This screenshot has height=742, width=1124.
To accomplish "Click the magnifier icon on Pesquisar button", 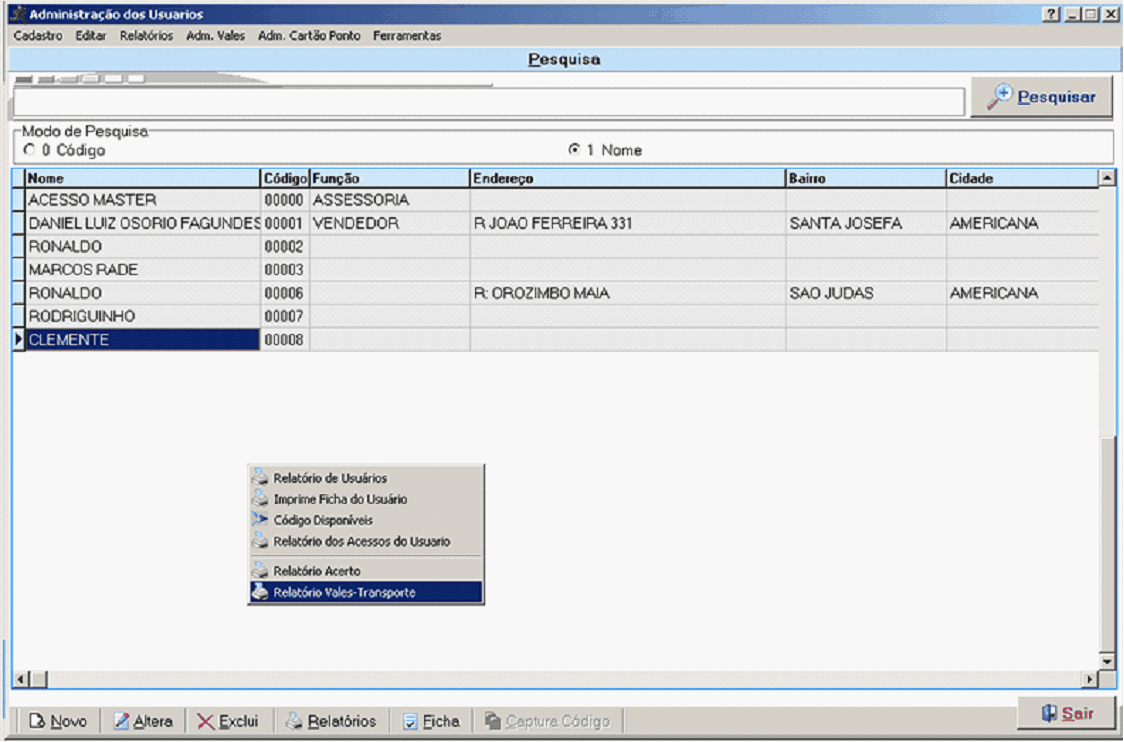I will click(999, 97).
